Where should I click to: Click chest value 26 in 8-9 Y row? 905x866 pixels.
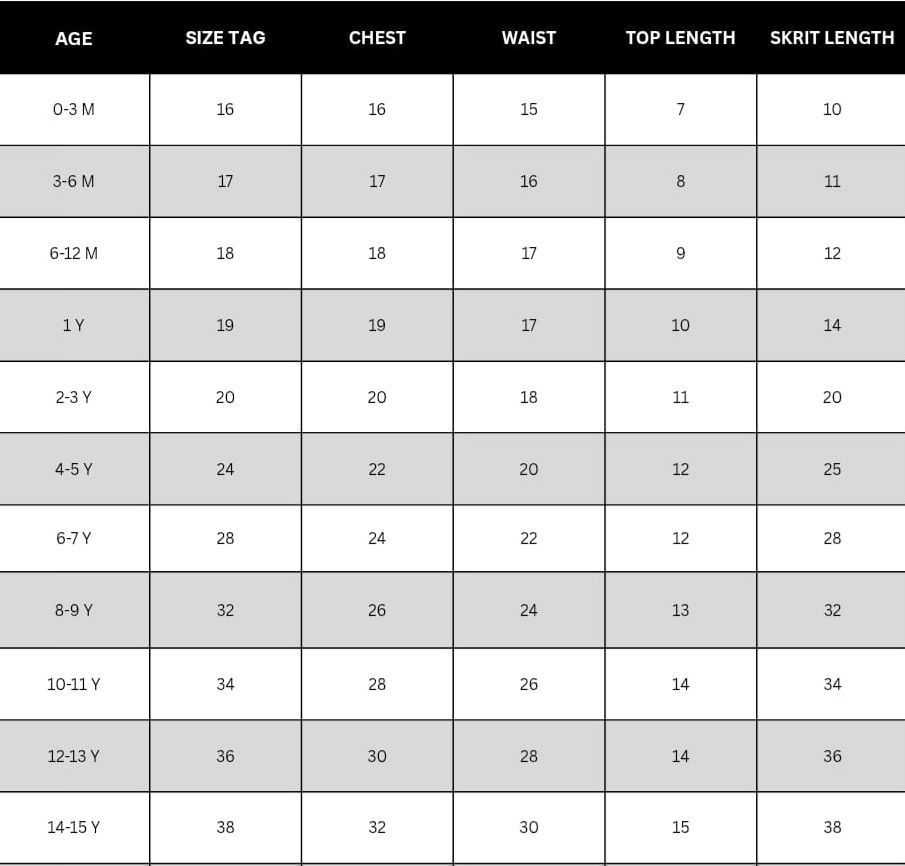point(377,610)
